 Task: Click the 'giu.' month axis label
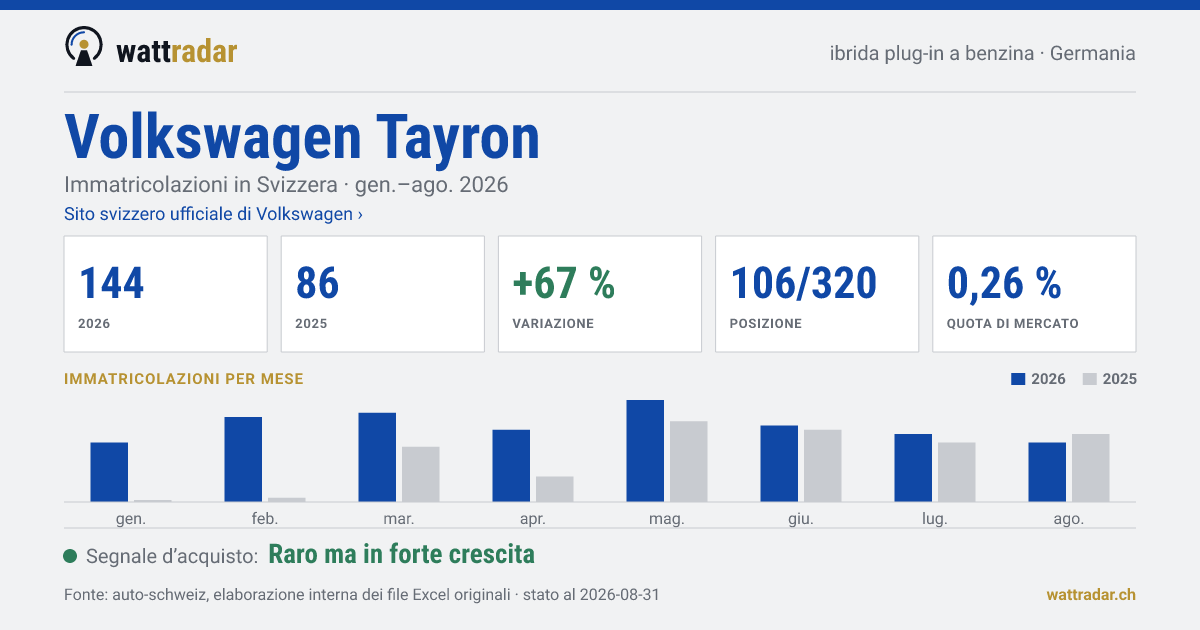tap(801, 519)
